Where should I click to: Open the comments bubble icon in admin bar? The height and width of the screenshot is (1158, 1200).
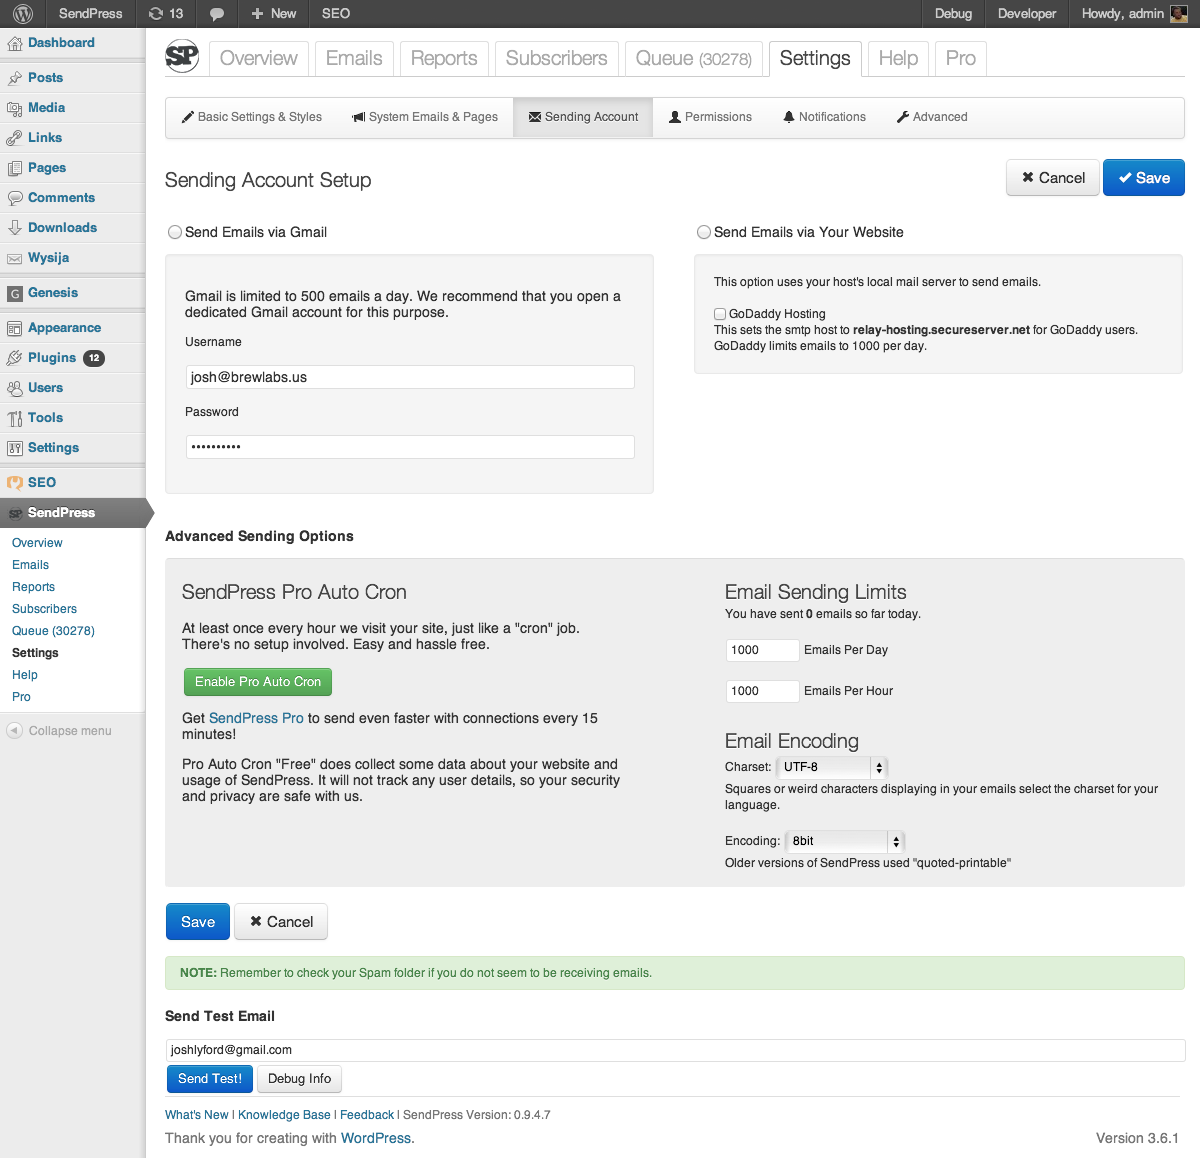[217, 14]
